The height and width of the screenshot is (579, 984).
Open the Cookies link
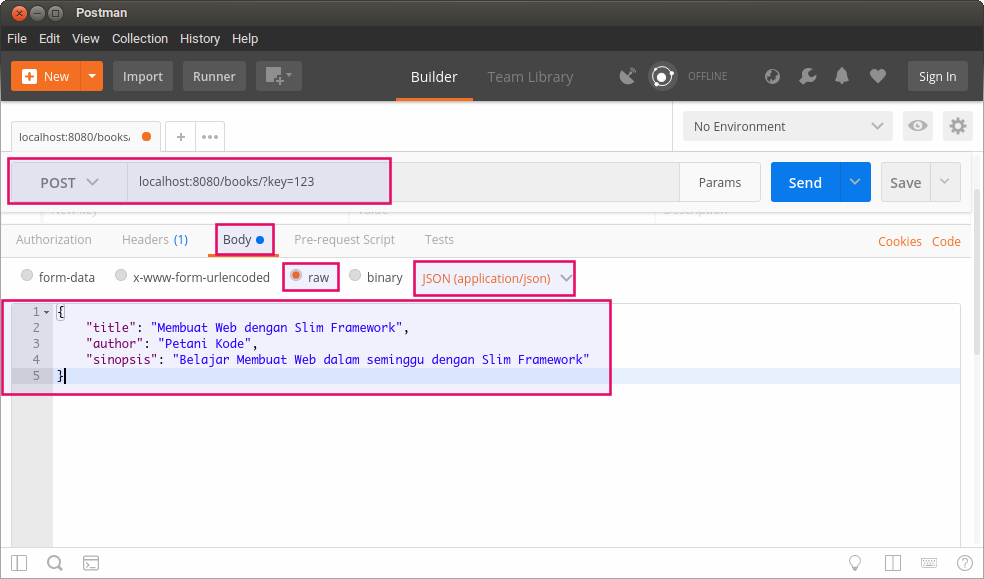899,241
